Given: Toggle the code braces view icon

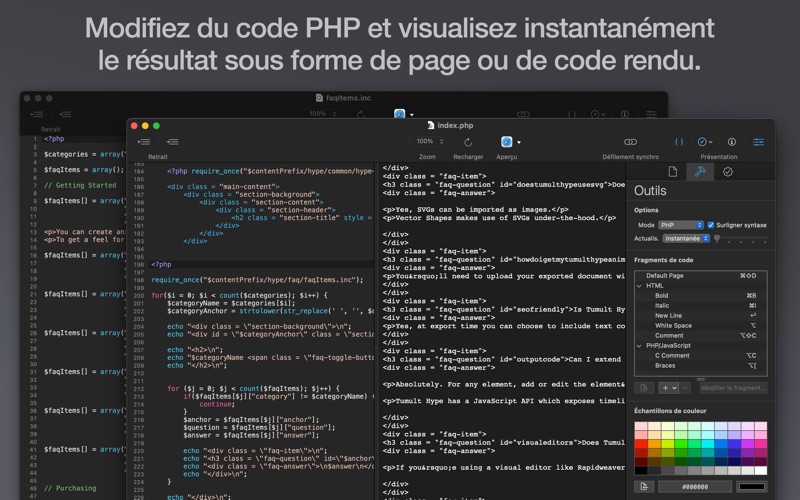Looking at the screenshot, I should 679,142.
